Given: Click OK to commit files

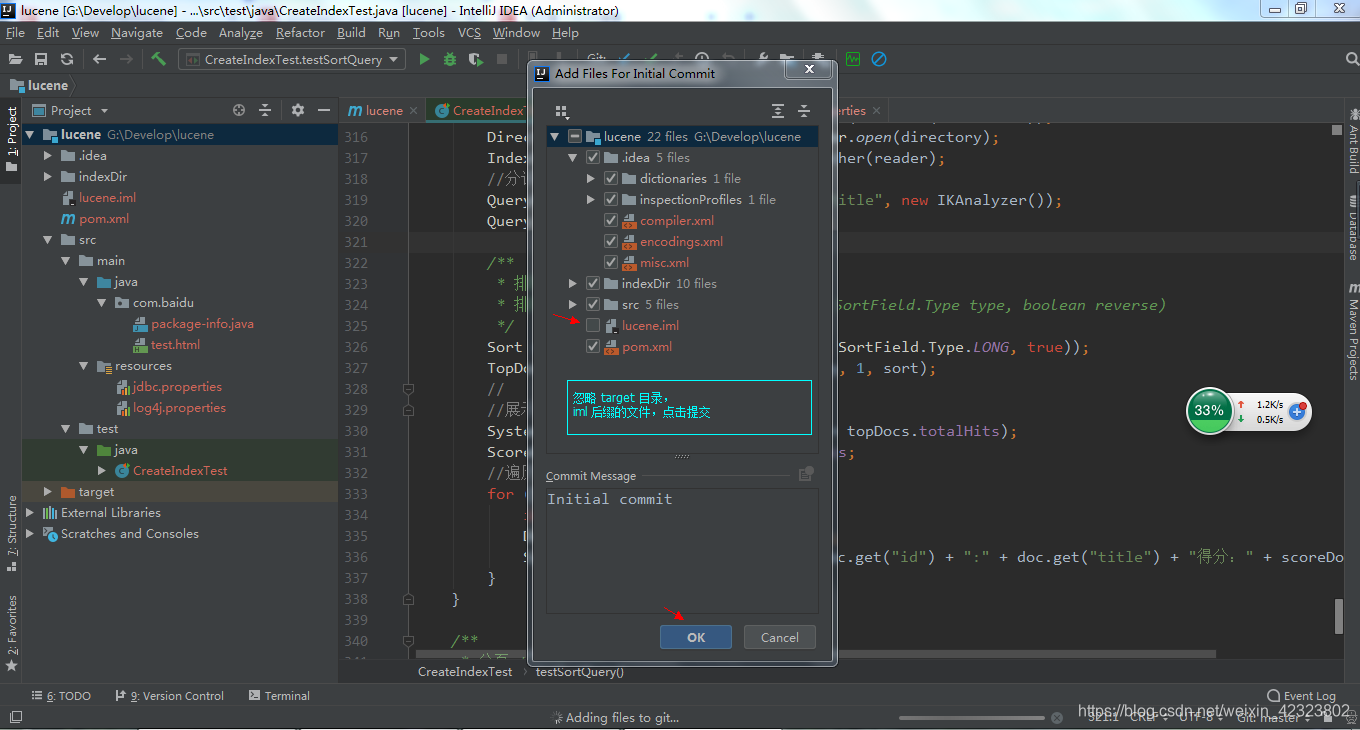Looking at the screenshot, I should click(696, 637).
